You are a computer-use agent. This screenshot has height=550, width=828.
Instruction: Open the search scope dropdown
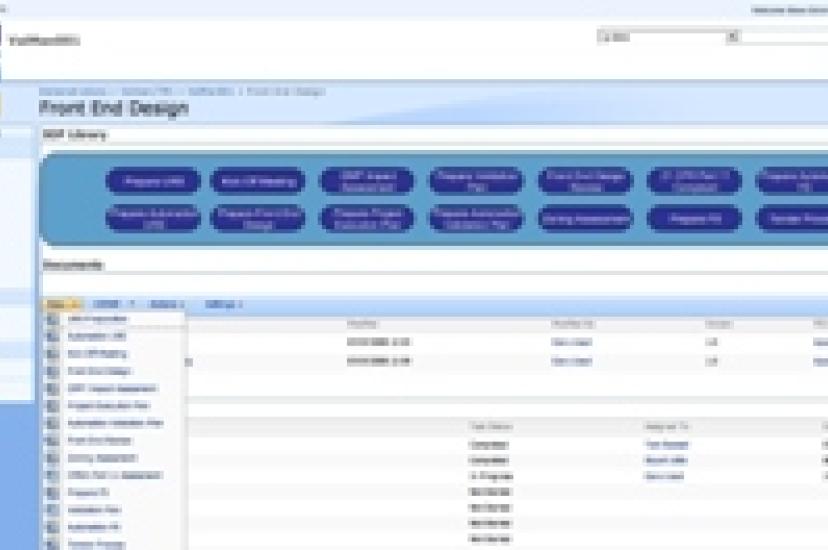click(x=732, y=36)
